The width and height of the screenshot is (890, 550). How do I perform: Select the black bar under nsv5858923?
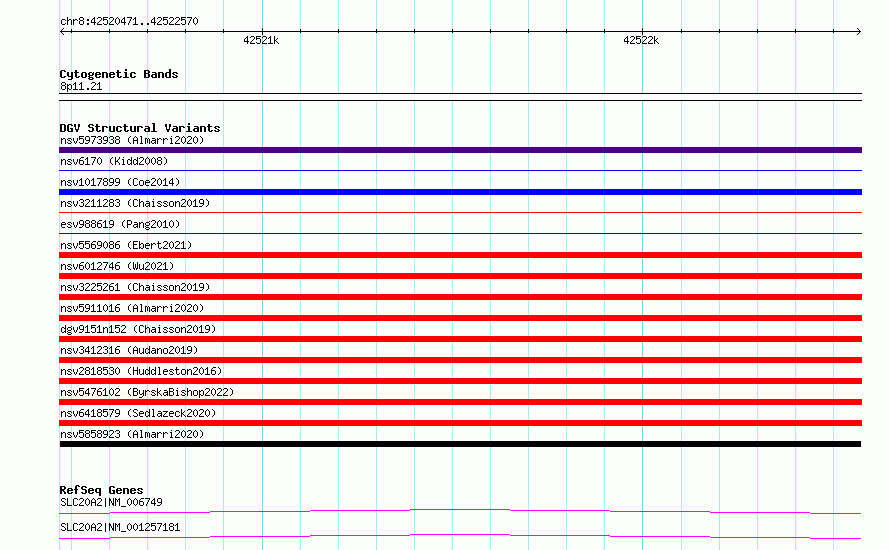460,444
